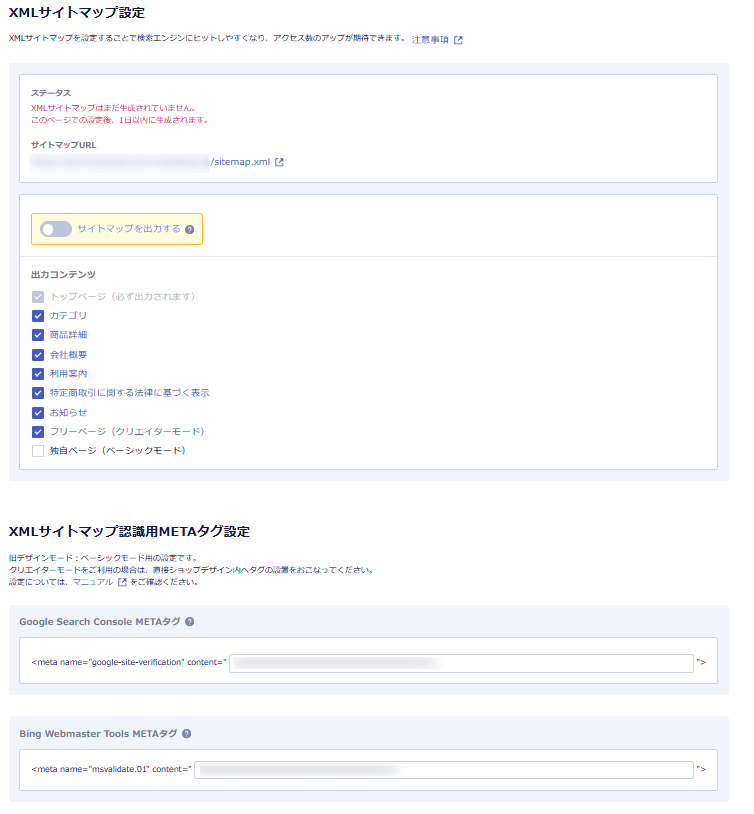Screen dimensions: 754x814
Task: Open external link icon beside 注意事項
Action: coord(458,40)
